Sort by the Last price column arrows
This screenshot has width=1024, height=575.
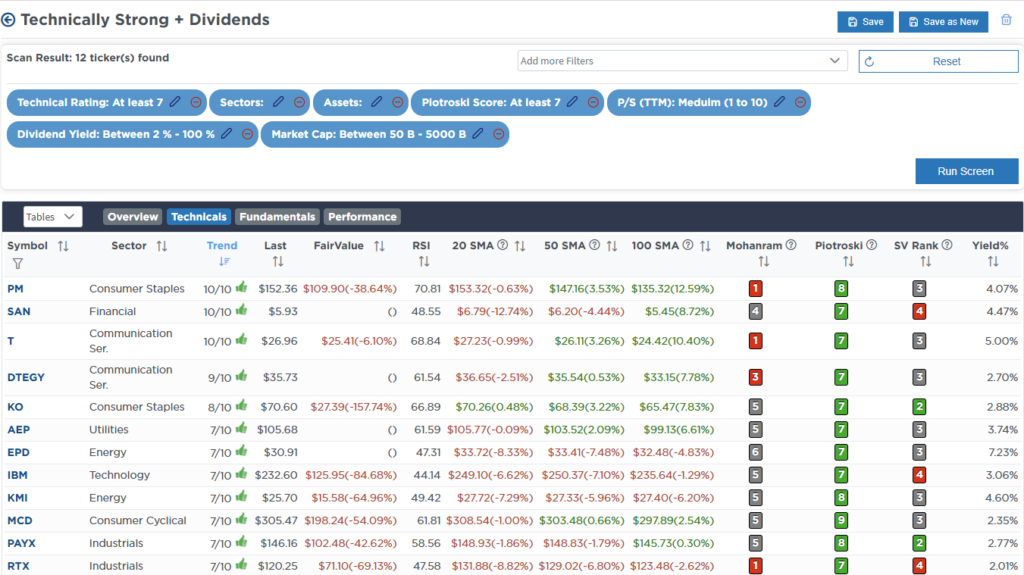(278, 261)
